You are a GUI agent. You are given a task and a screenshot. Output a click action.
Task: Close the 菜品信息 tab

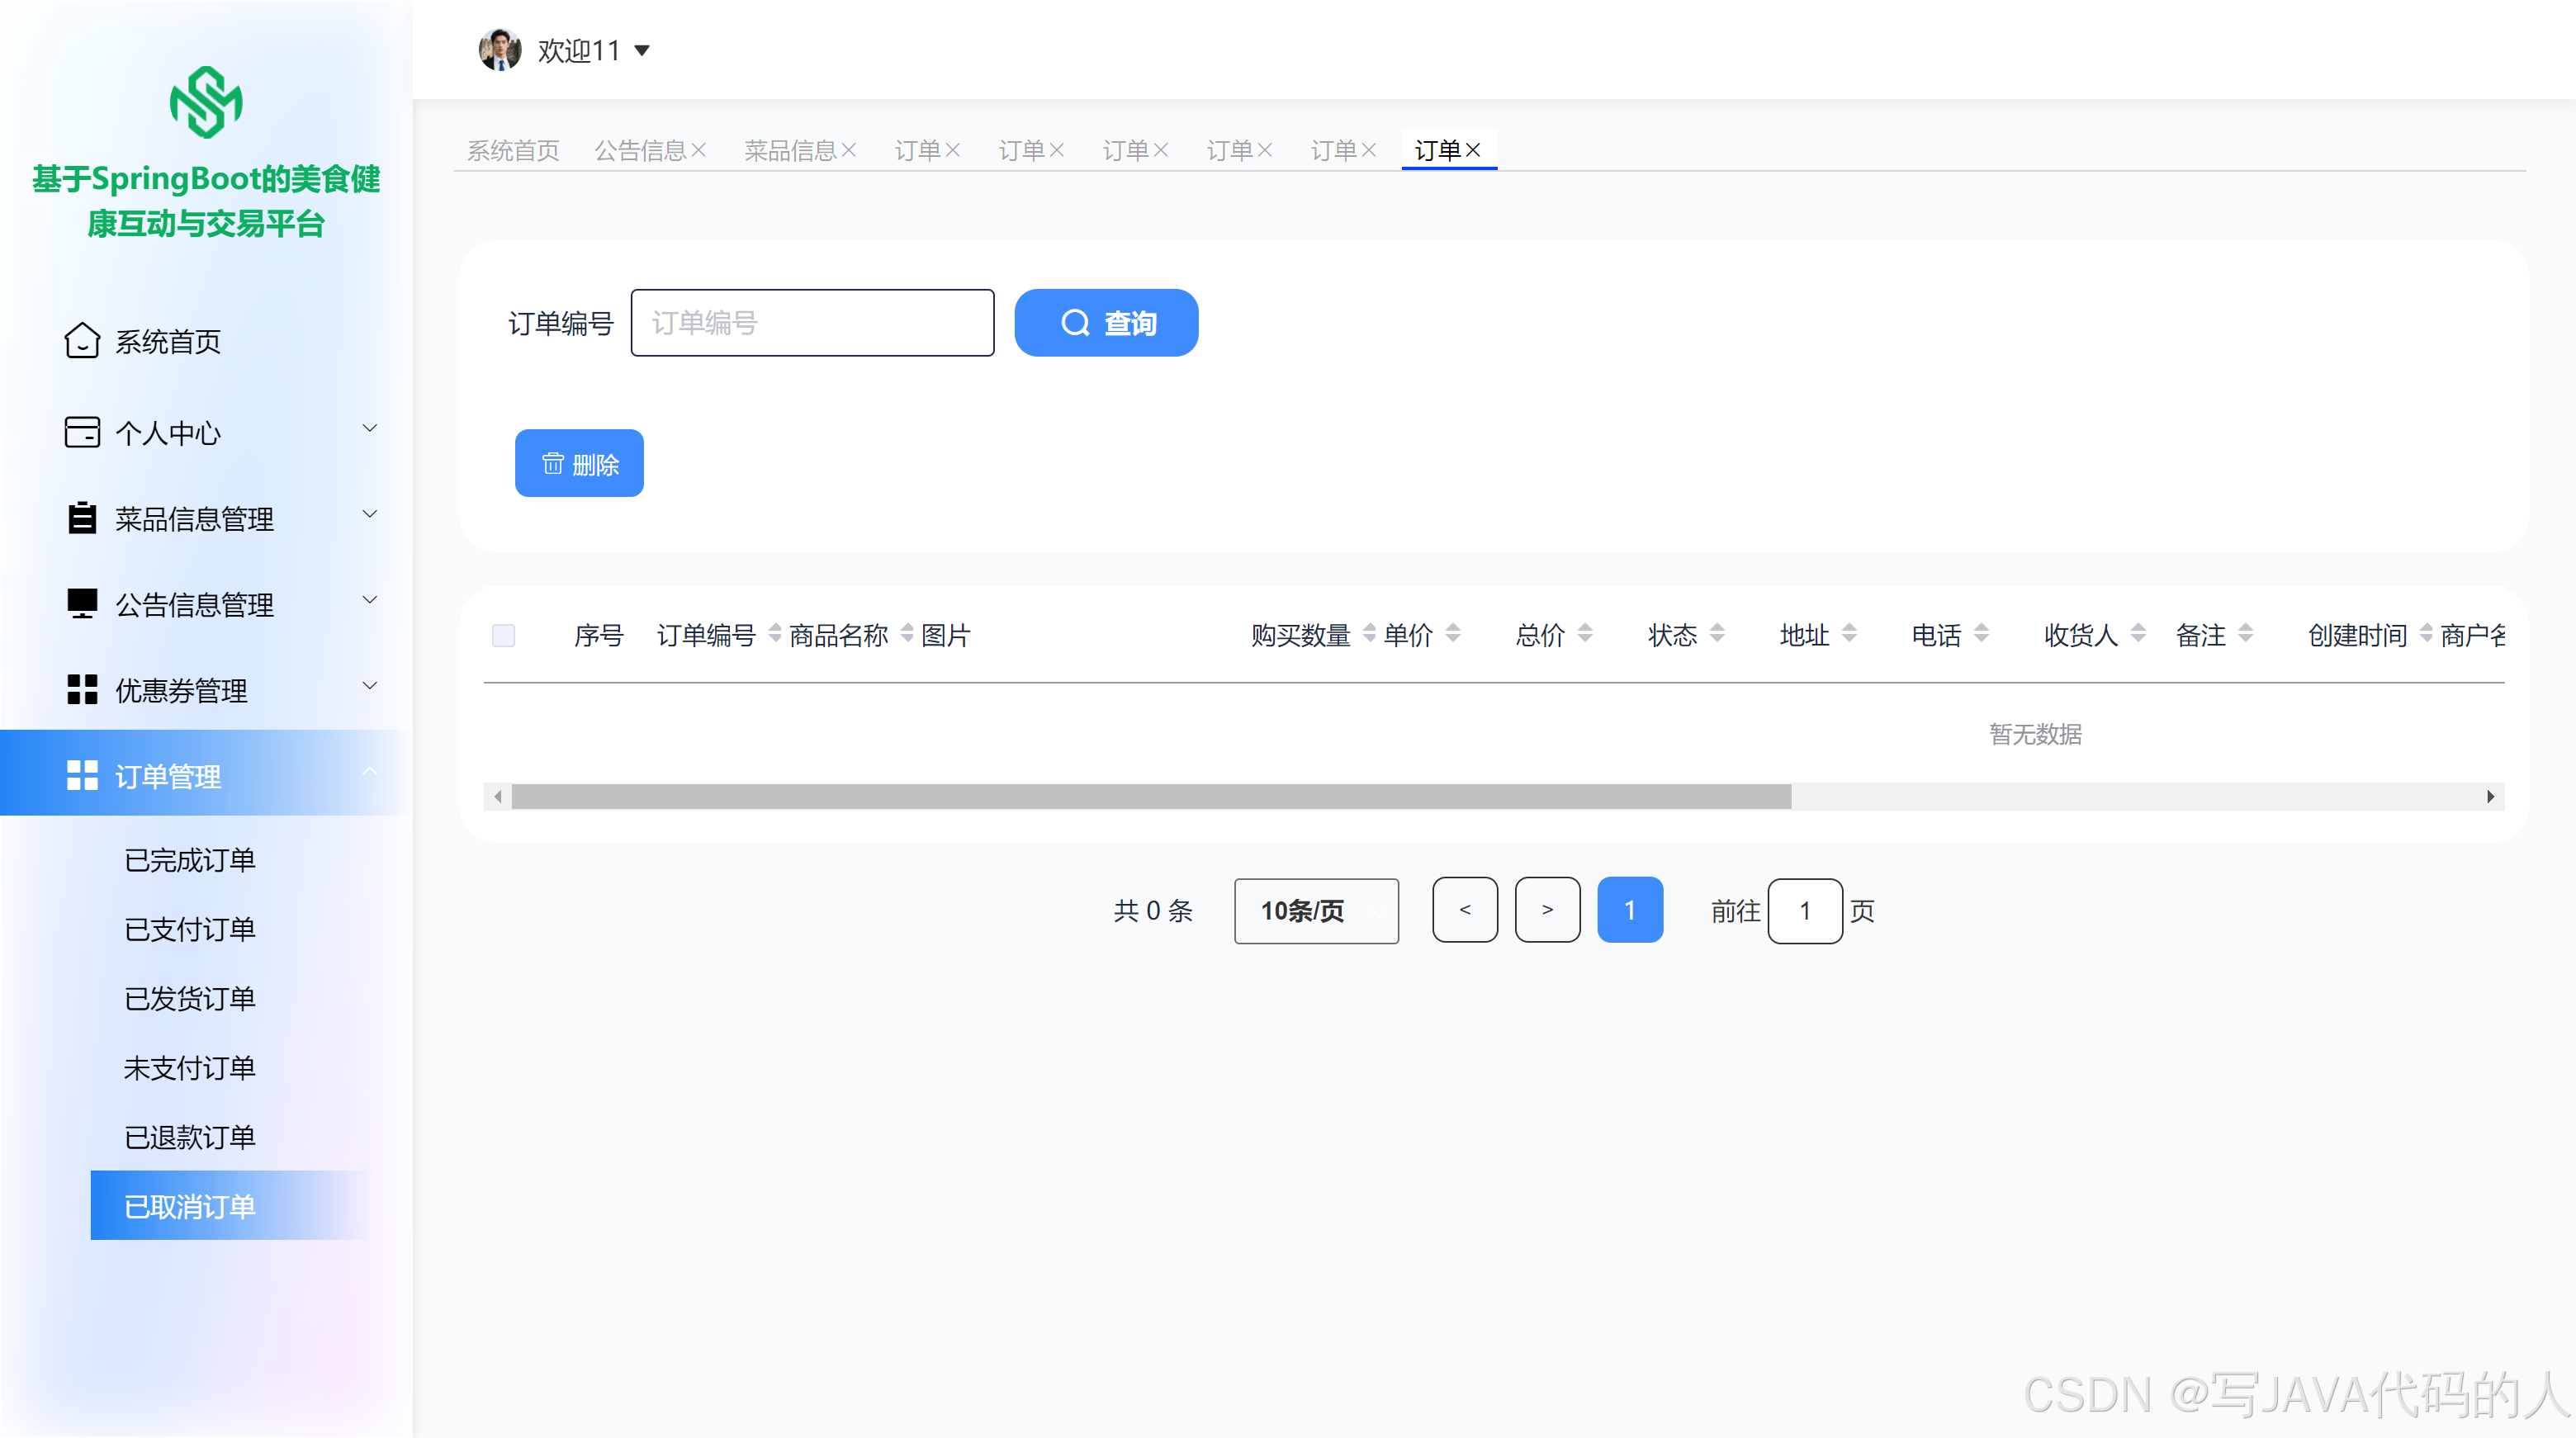pos(849,150)
